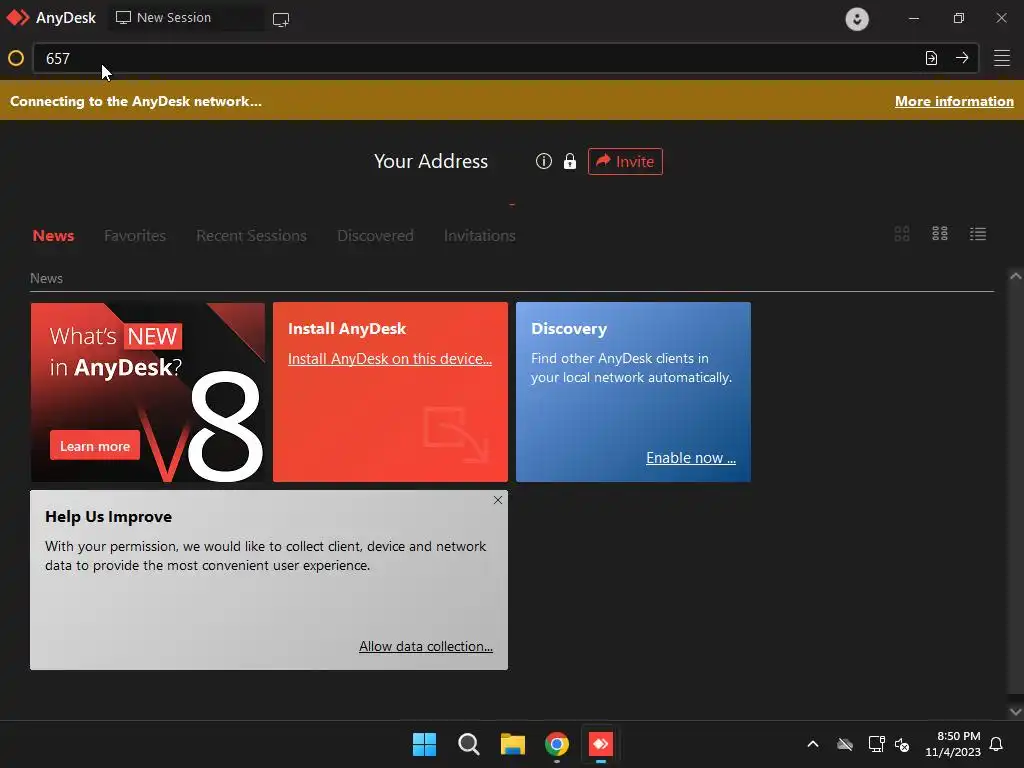Viewport: 1024px width, 768px height.
Task: Click Learn more on What's New card
Action: click(x=95, y=446)
